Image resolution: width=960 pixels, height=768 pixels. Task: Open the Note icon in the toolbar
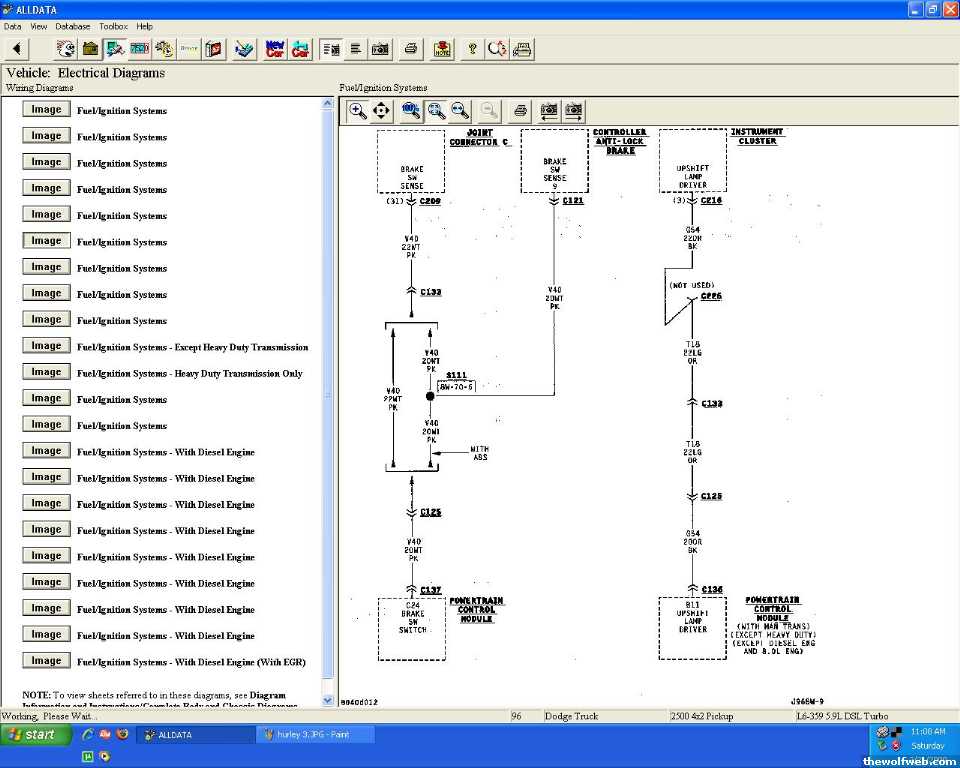[x=442, y=48]
